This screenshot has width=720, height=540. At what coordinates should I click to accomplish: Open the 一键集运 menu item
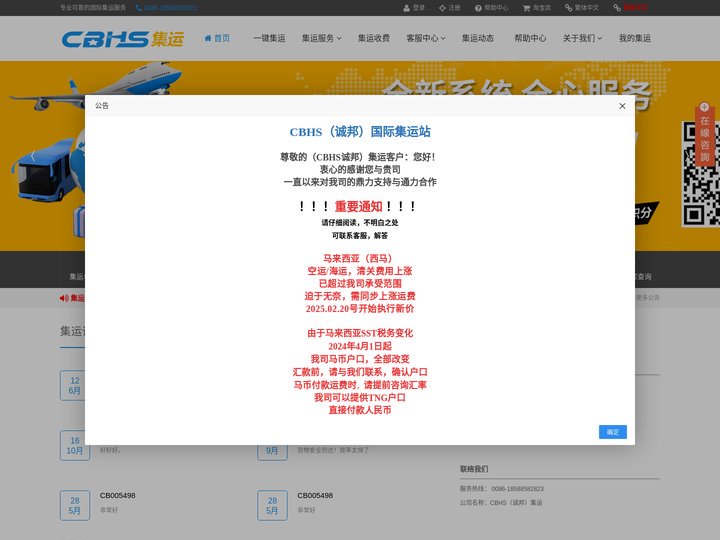coord(270,38)
